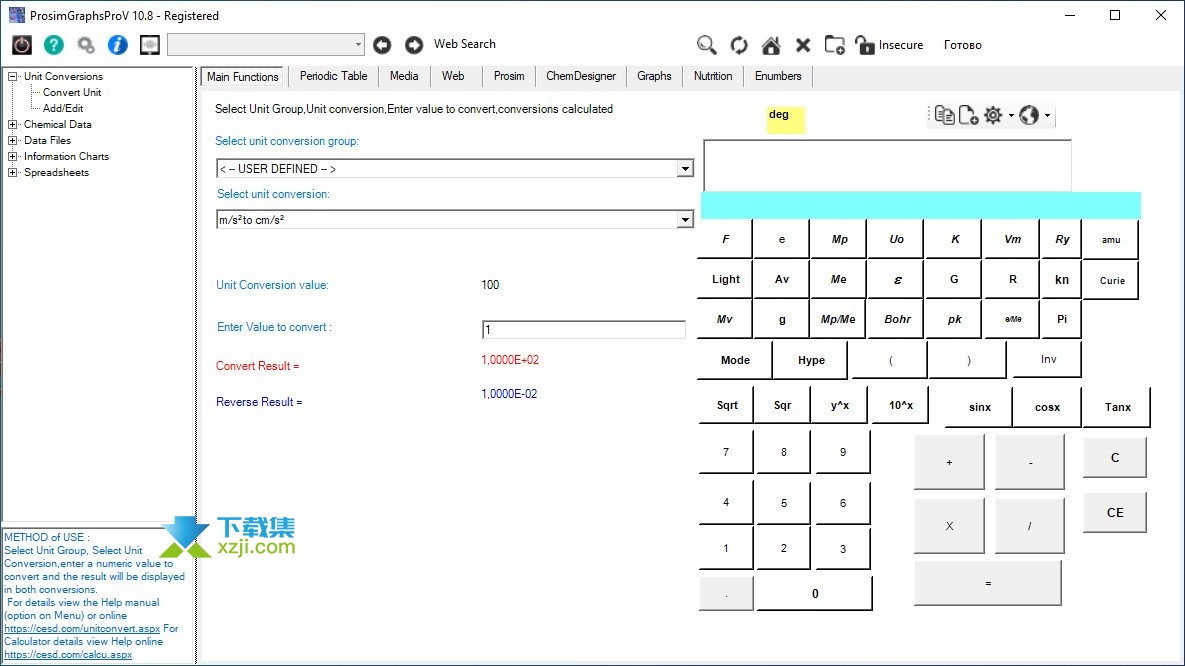Click the Pi constant key
Image resolution: width=1185 pixels, height=666 pixels.
pyautogui.click(x=1061, y=319)
